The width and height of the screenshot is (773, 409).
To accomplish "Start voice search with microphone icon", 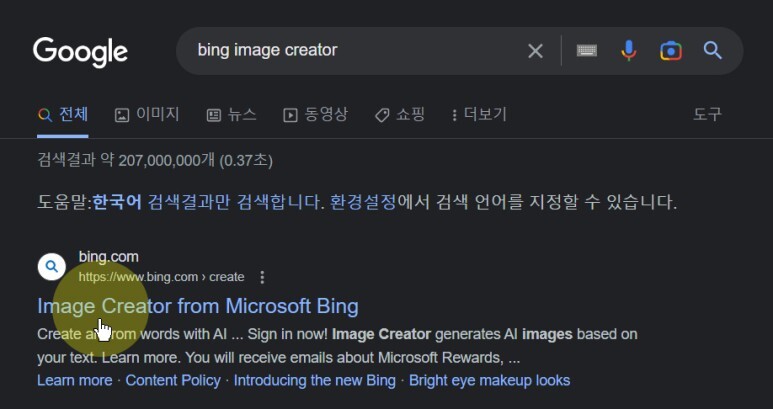I will [629, 50].
